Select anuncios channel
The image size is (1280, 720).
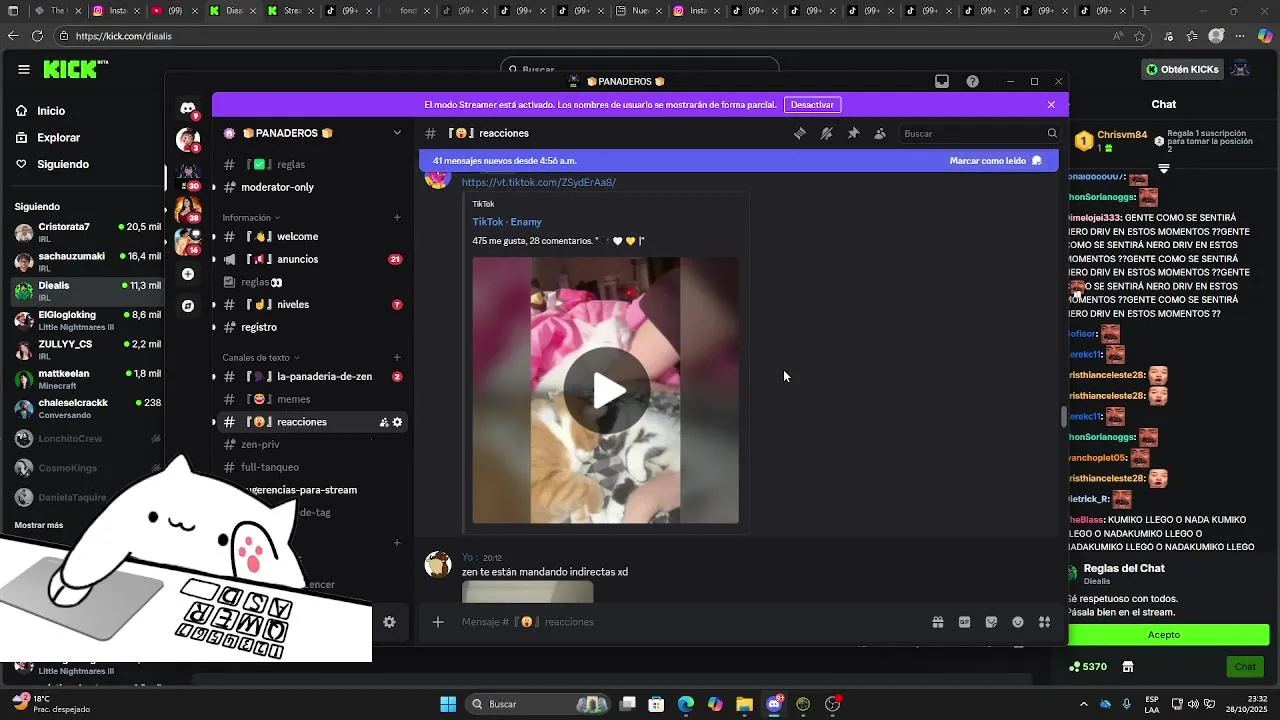(x=311, y=259)
